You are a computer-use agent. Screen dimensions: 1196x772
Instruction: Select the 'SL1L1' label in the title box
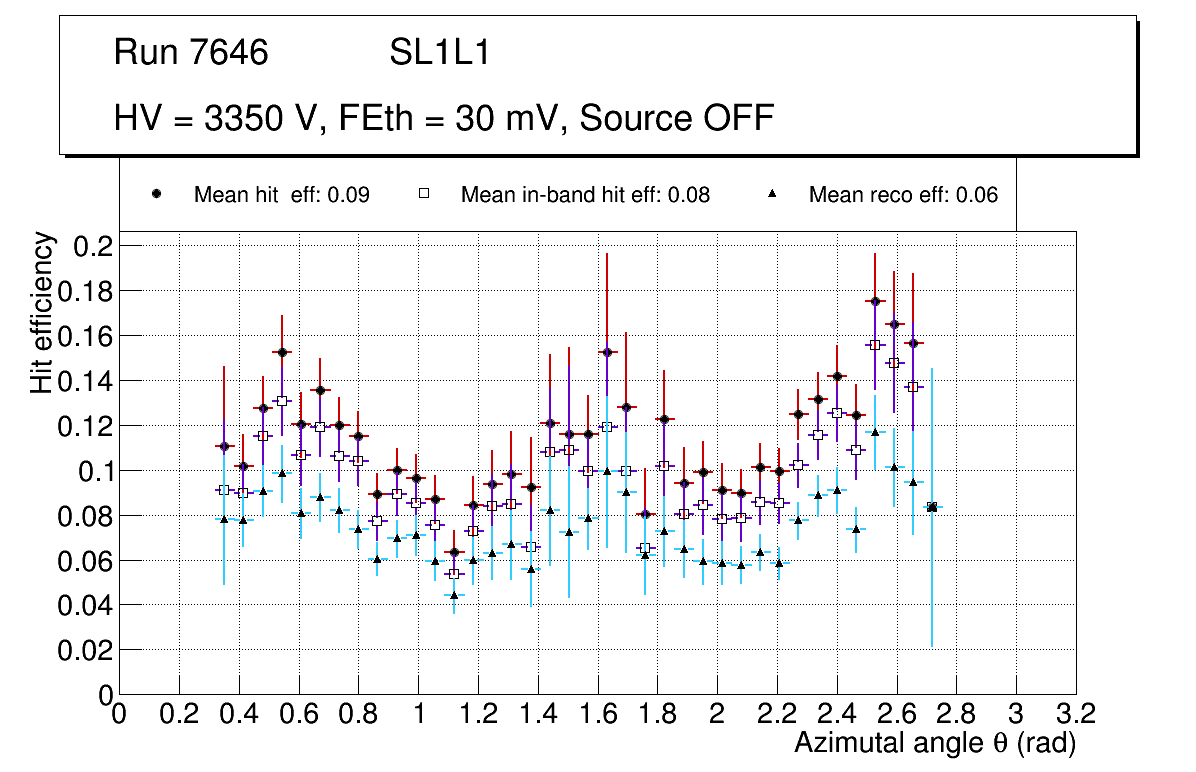(x=439, y=53)
